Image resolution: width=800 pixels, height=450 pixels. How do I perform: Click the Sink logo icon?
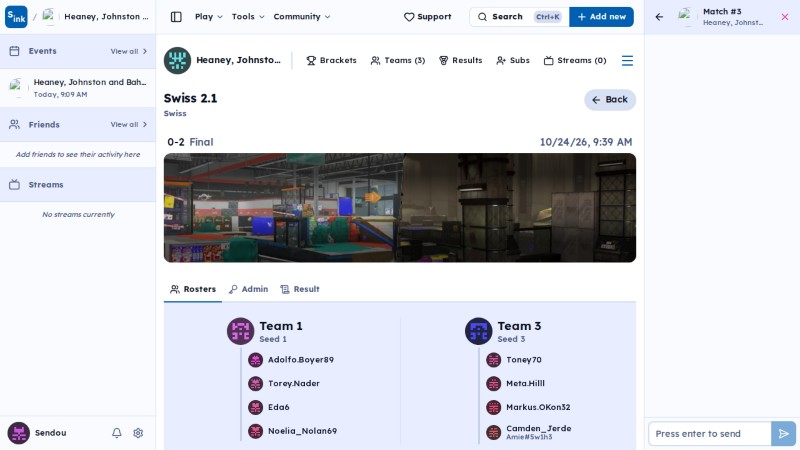click(16, 17)
